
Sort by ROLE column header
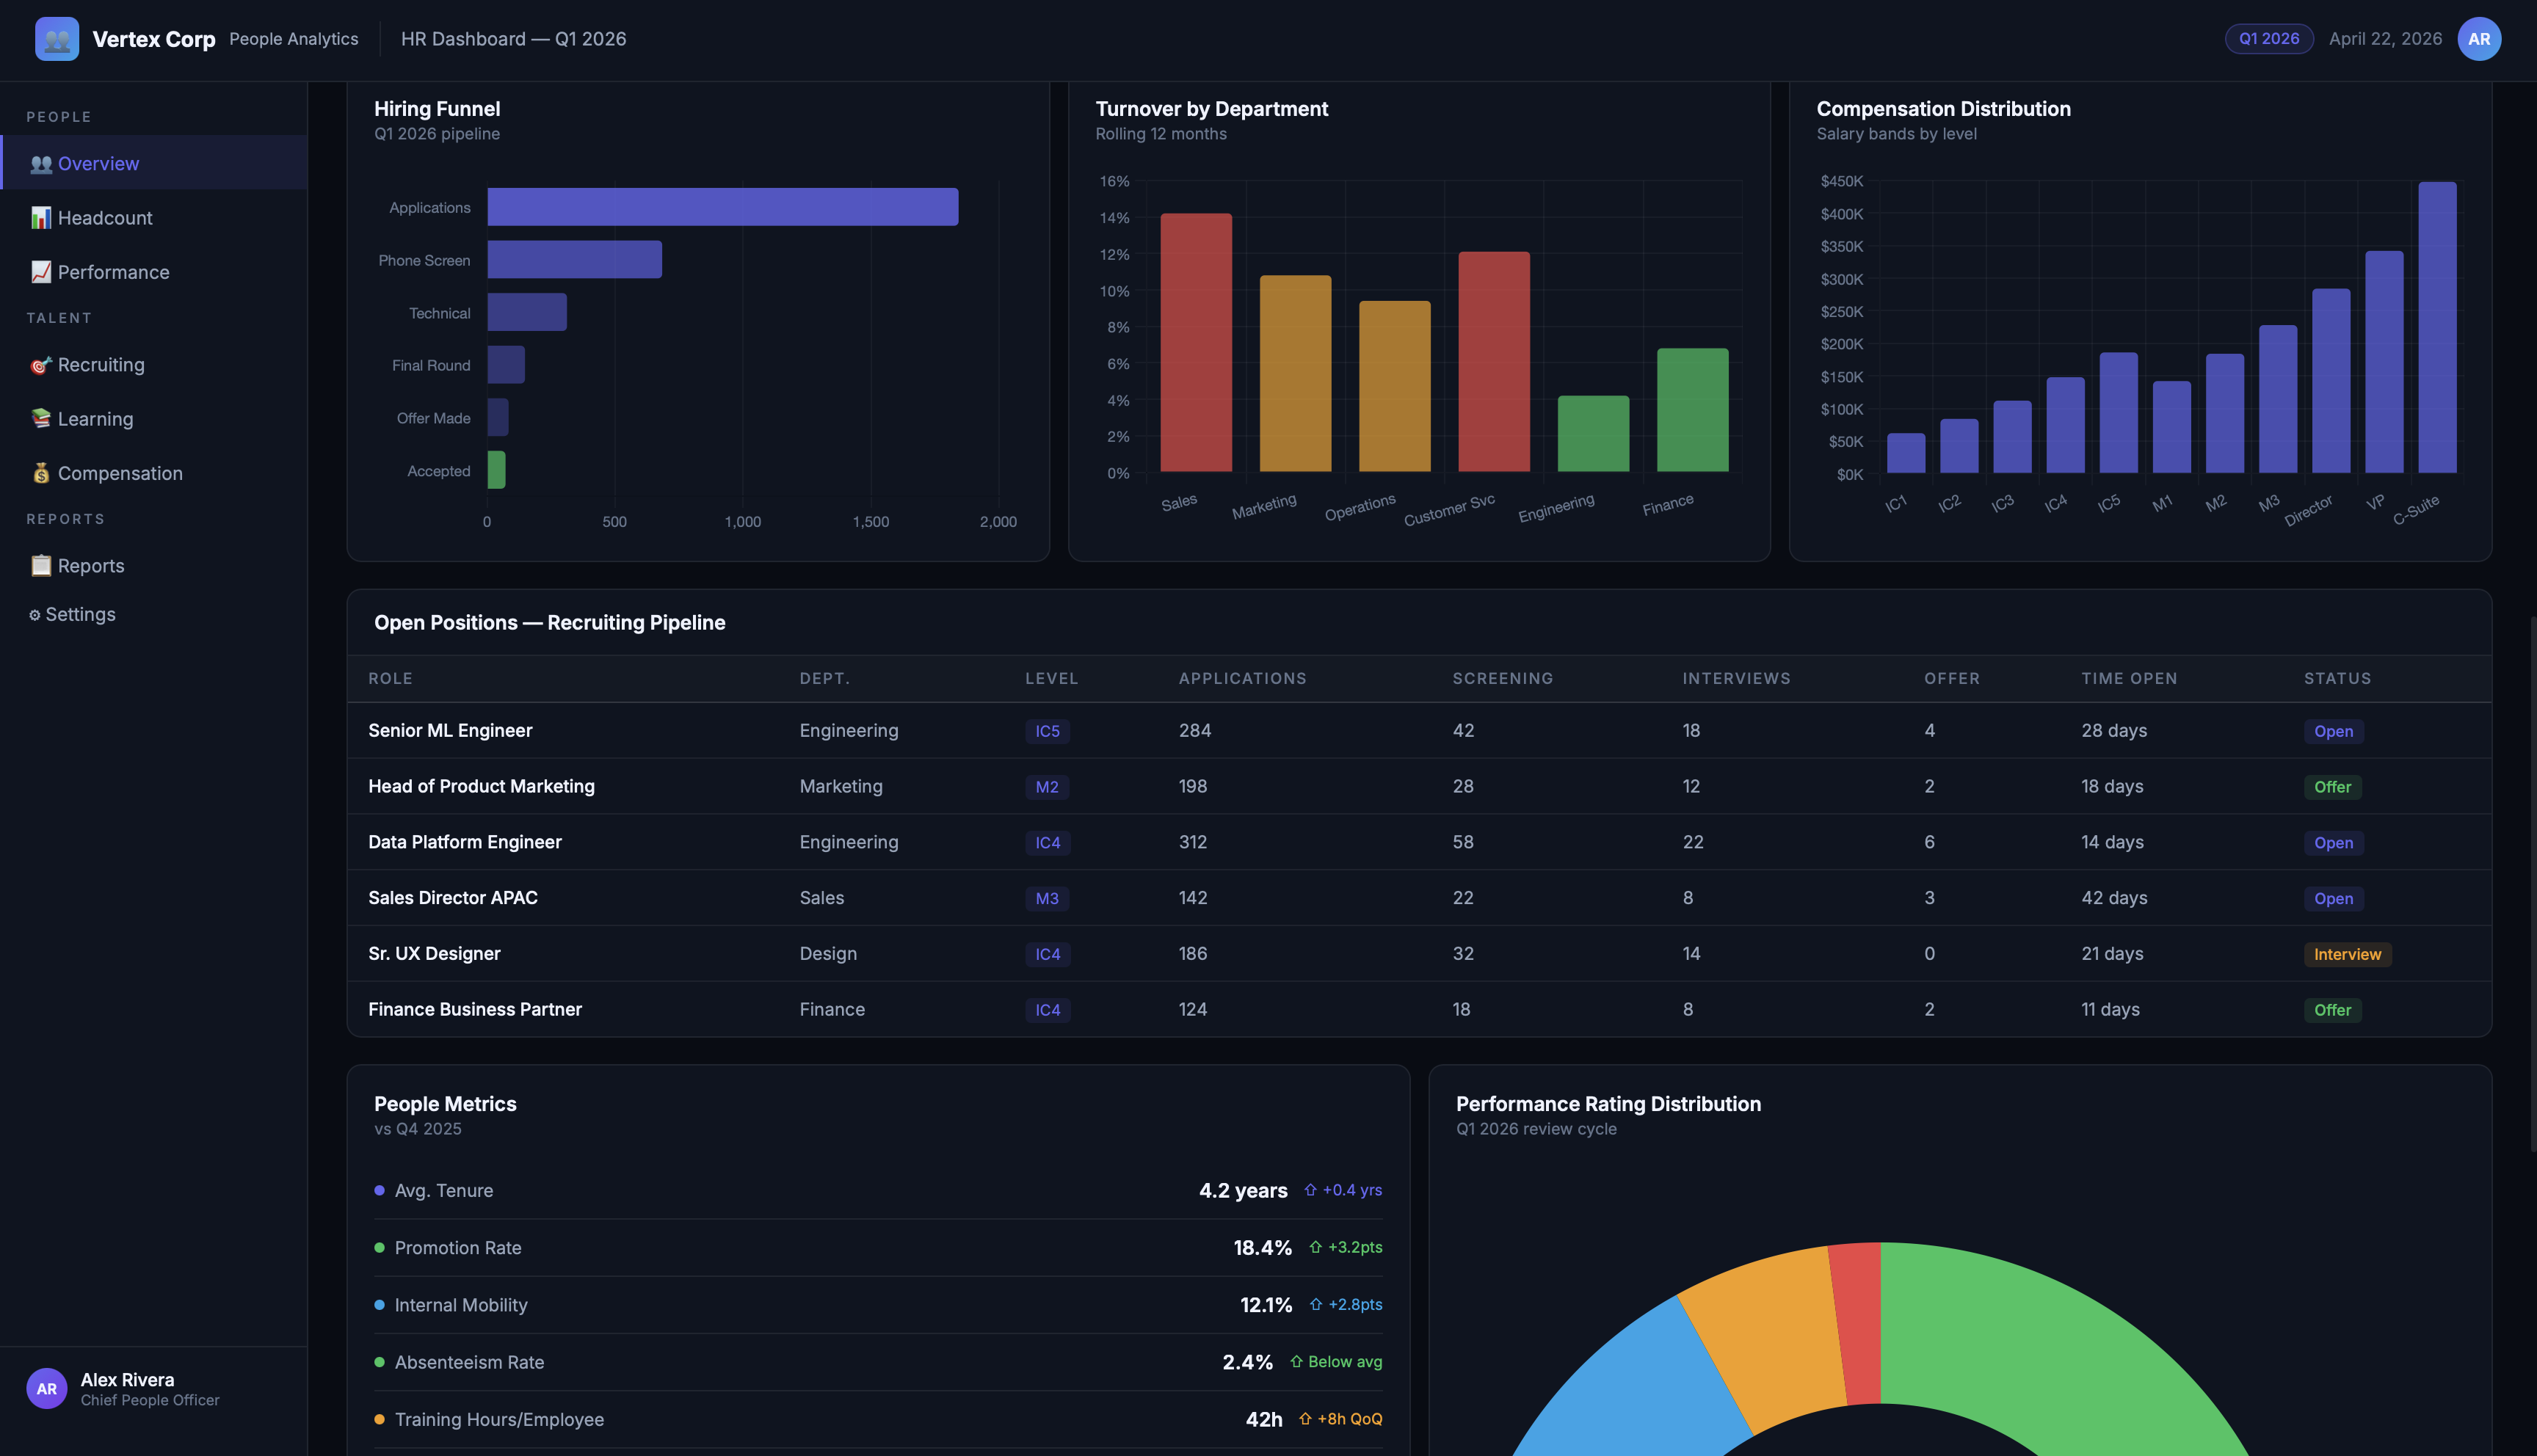390,679
